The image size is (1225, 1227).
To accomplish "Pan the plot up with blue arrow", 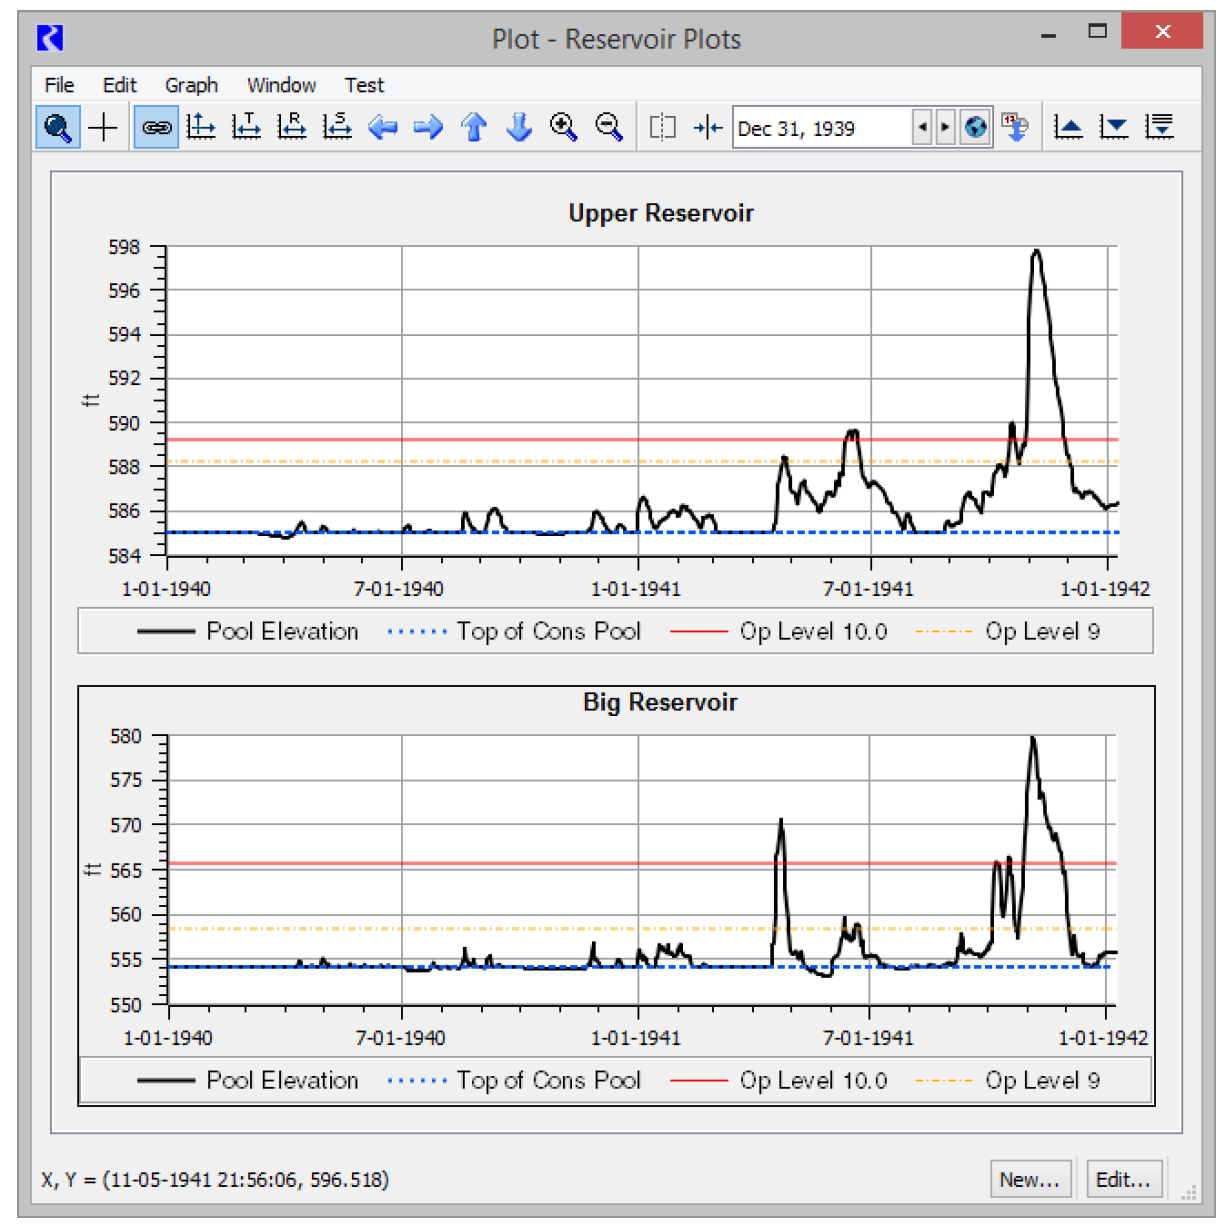I will [x=474, y=128].
